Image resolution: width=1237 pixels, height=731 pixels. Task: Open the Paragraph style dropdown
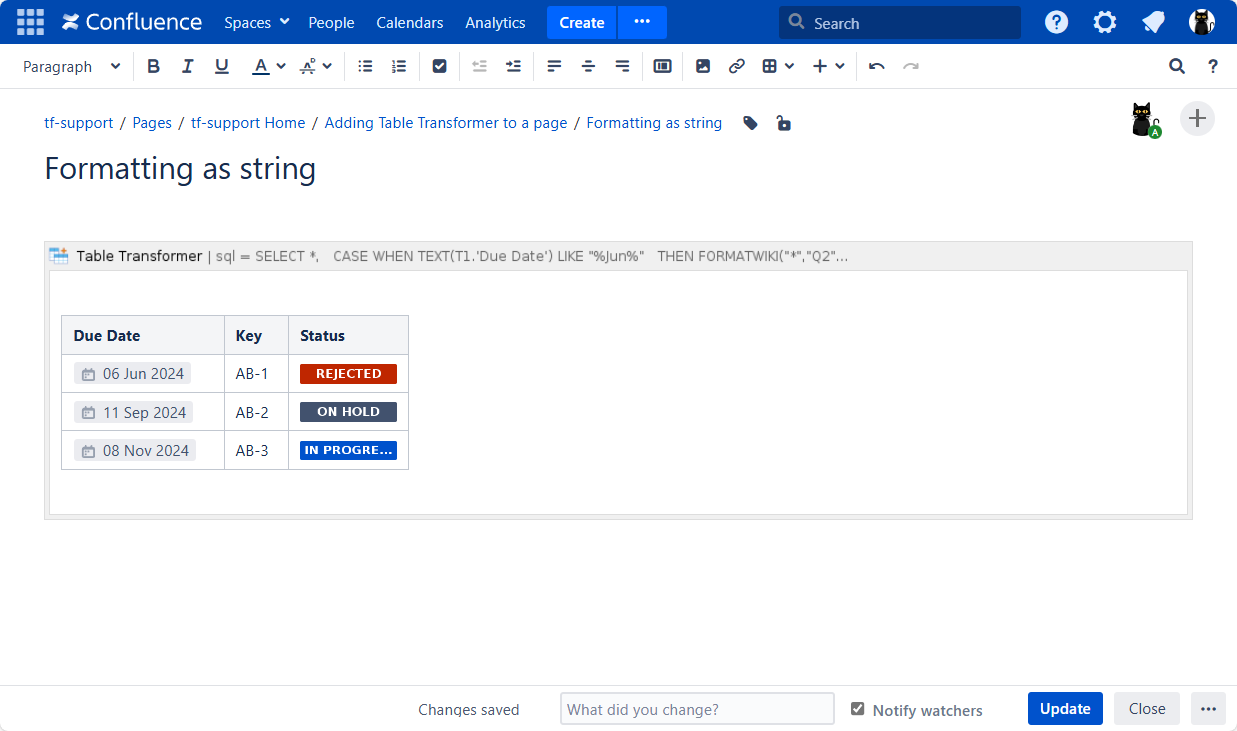point(71,66)
